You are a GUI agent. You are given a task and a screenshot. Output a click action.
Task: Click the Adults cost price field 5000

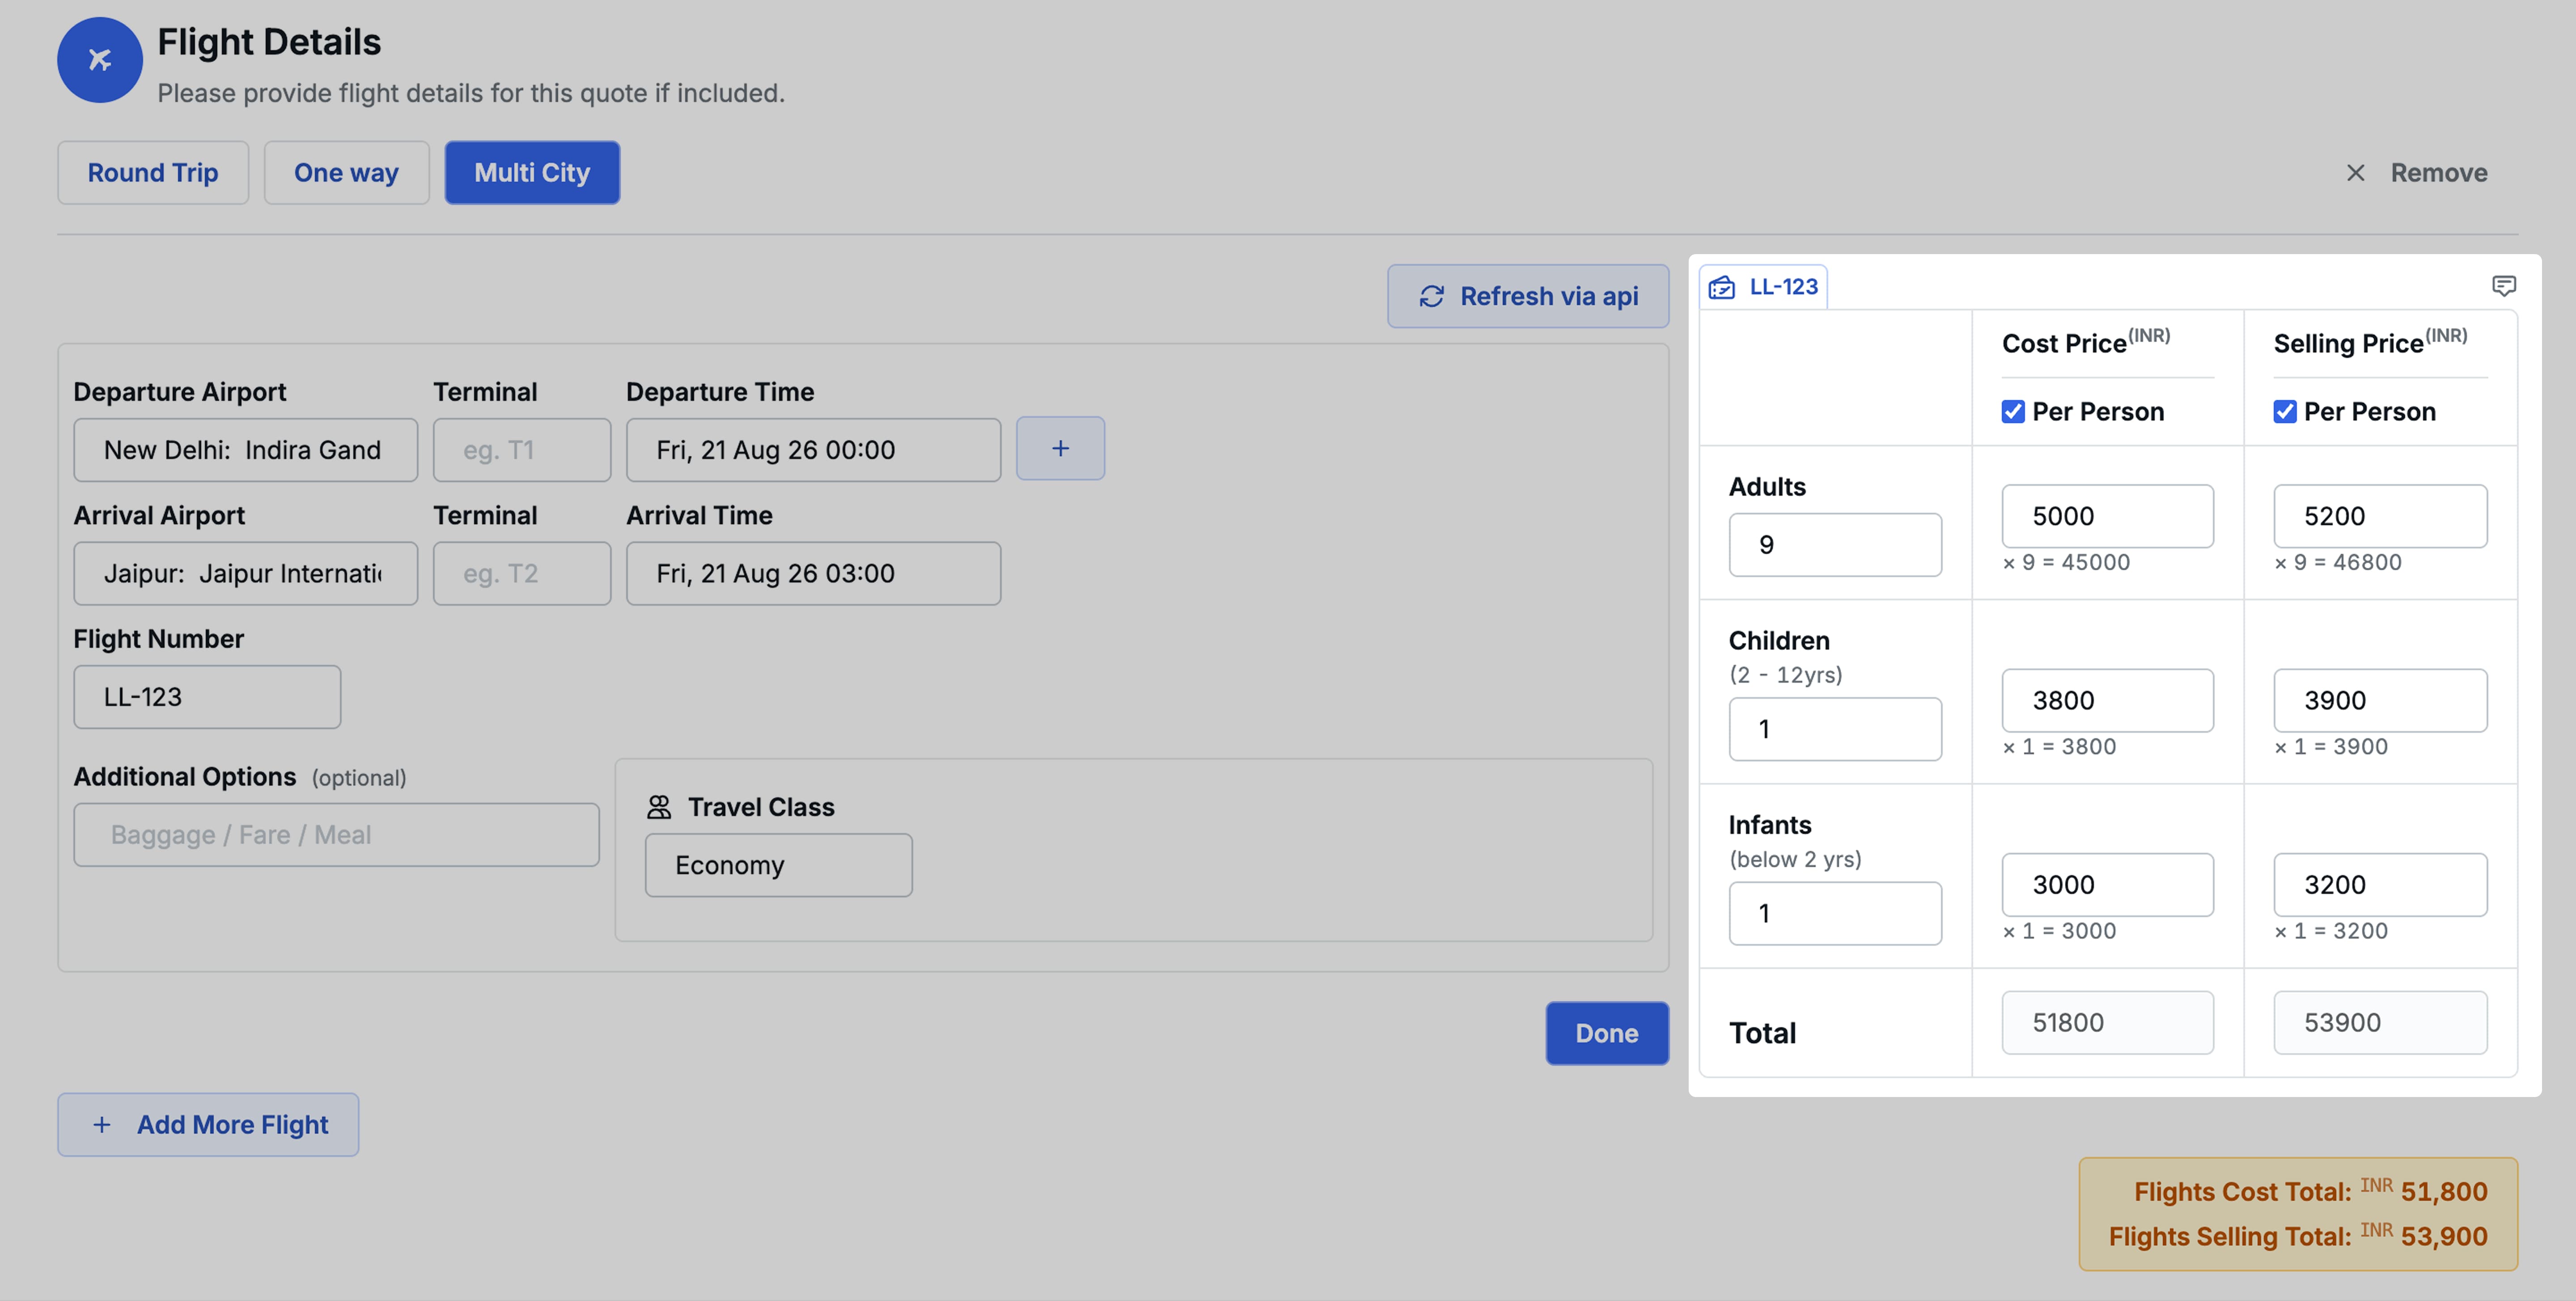pos(2108,516)
